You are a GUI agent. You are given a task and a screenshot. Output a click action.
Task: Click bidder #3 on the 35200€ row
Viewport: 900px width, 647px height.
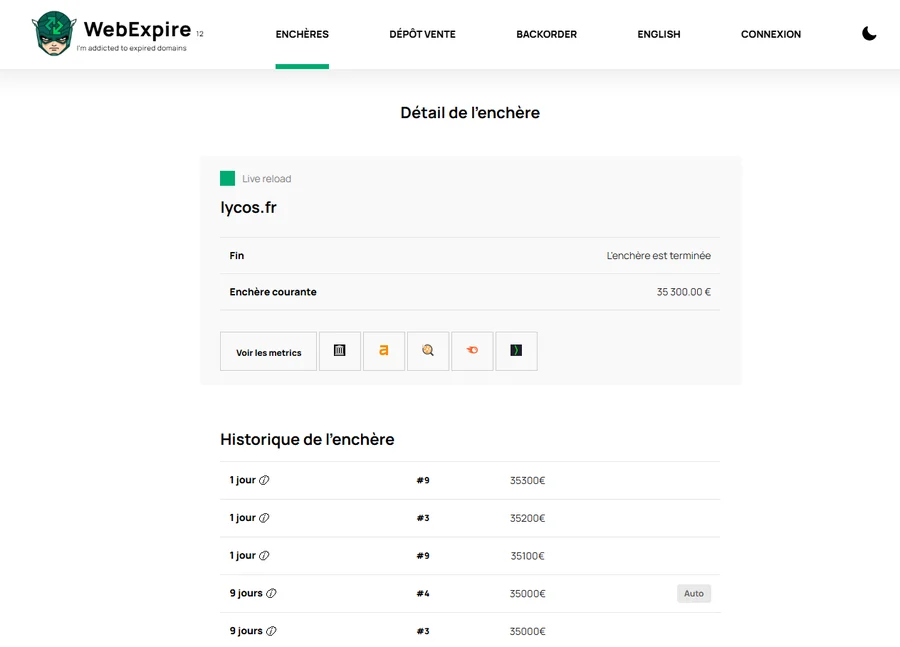coord(423,518)
